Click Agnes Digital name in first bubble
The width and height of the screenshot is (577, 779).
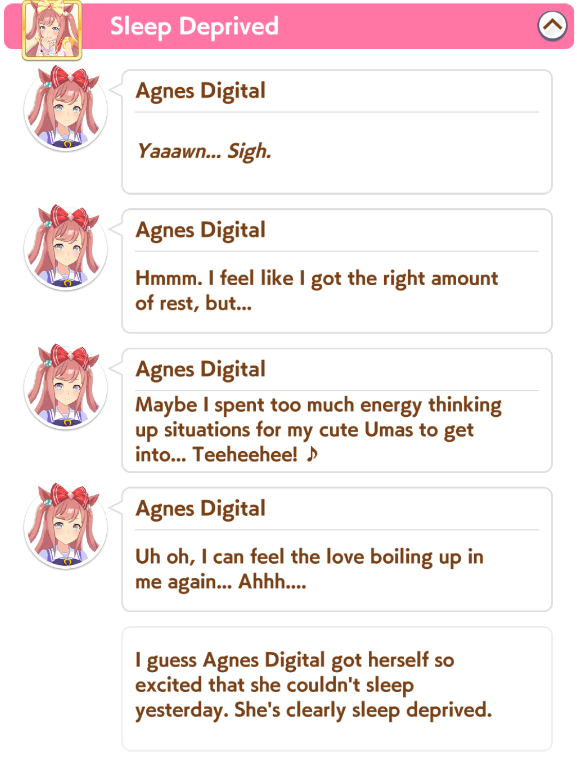pos(200,91)
